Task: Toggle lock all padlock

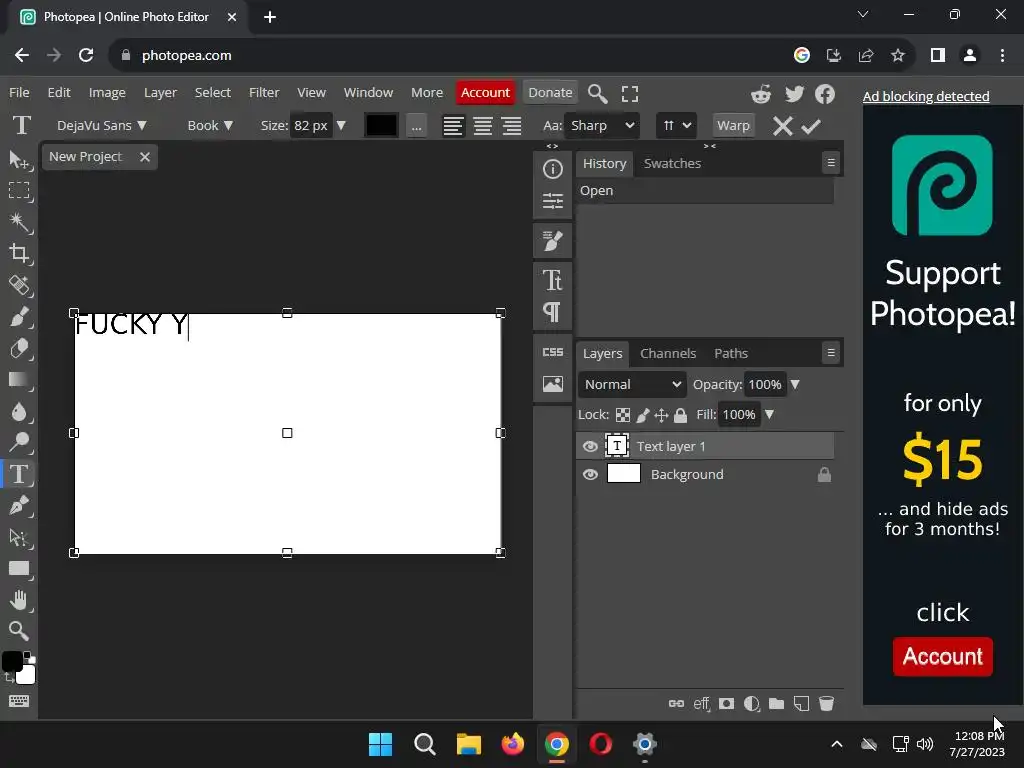Action: (680, 415)
